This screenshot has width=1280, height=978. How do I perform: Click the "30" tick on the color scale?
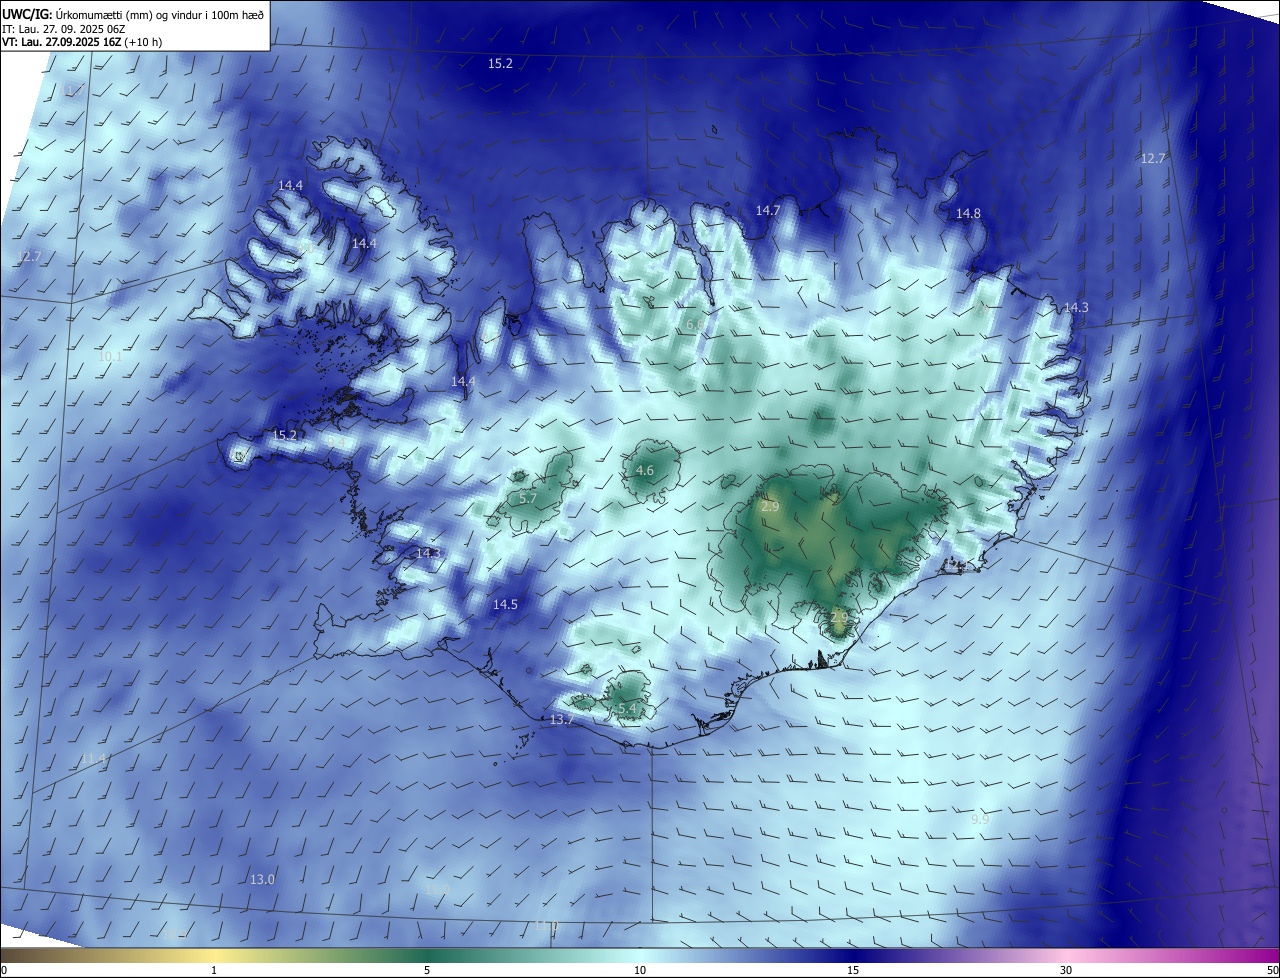tap(1066, 970)
